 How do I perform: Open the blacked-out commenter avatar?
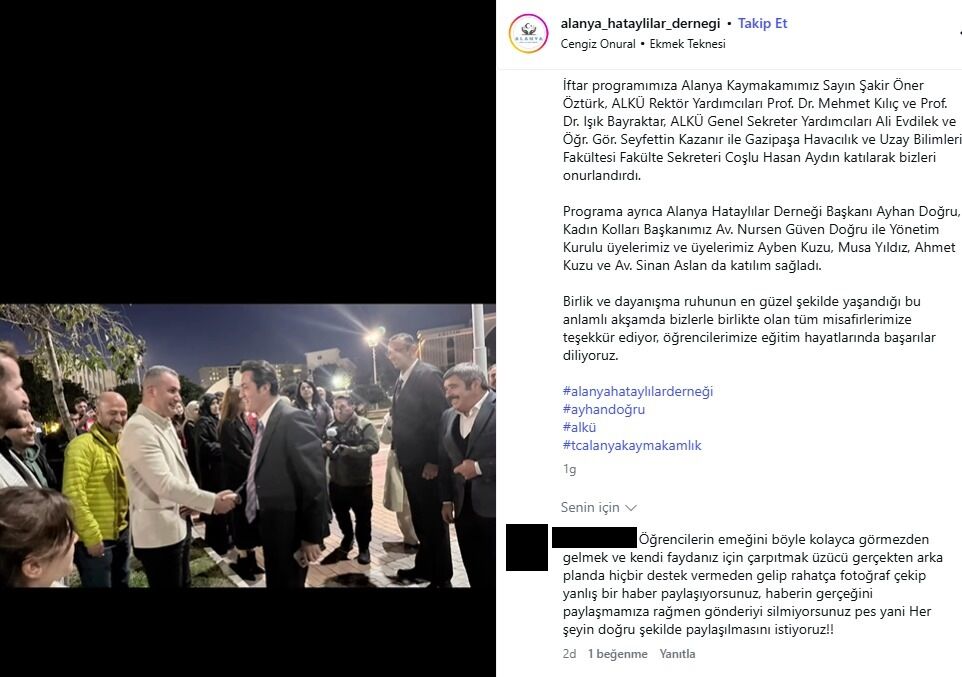coord(527,547)
